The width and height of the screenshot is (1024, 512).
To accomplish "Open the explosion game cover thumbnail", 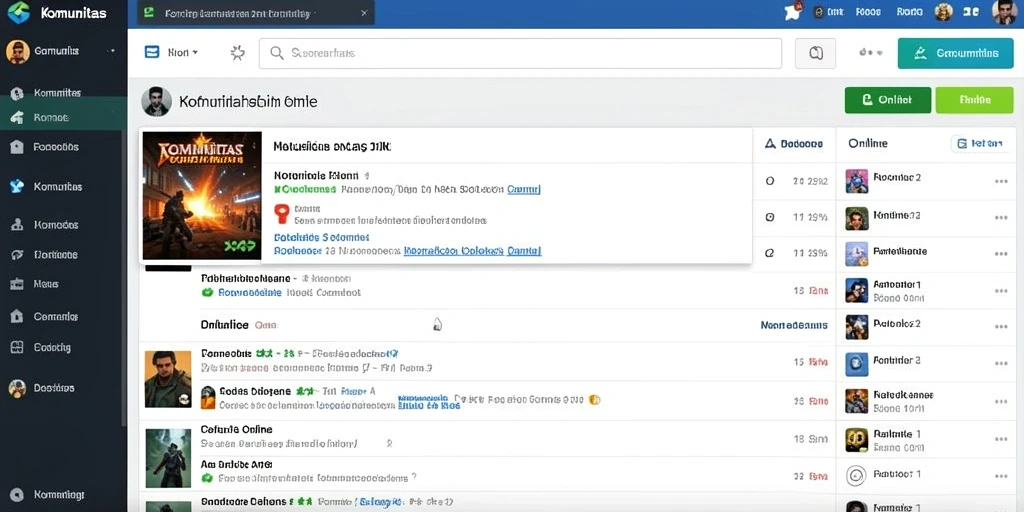I will 202,196.
